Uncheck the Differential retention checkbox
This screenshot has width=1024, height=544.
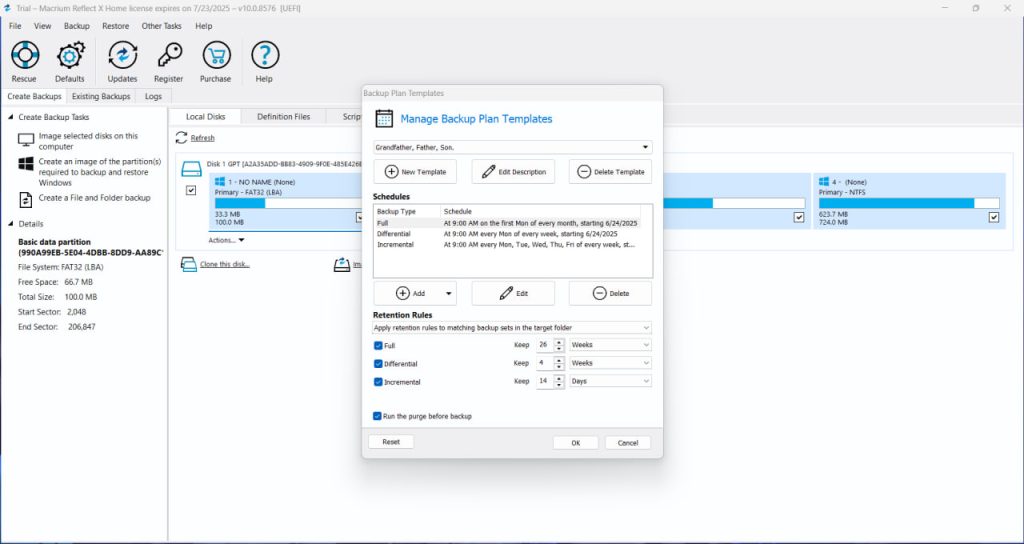[378, 364]
